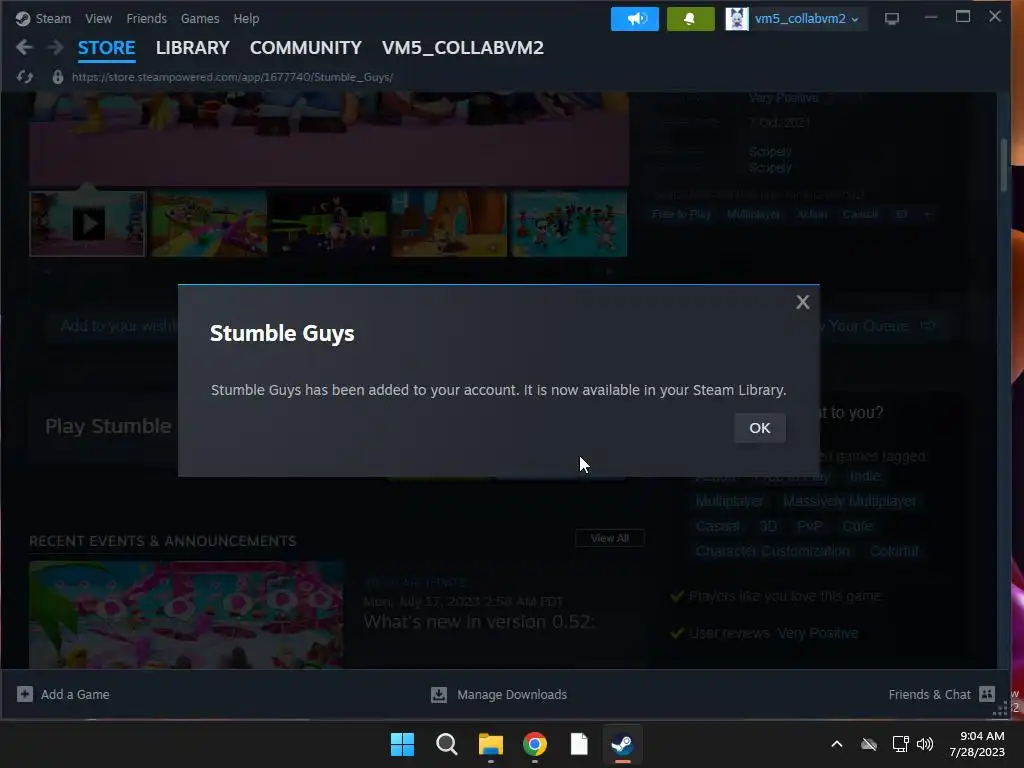Switch to the STORE tab
Image resolution: width=1024 pixels, height=768 pixels.
pyautogui.click(x=106, y=48)
